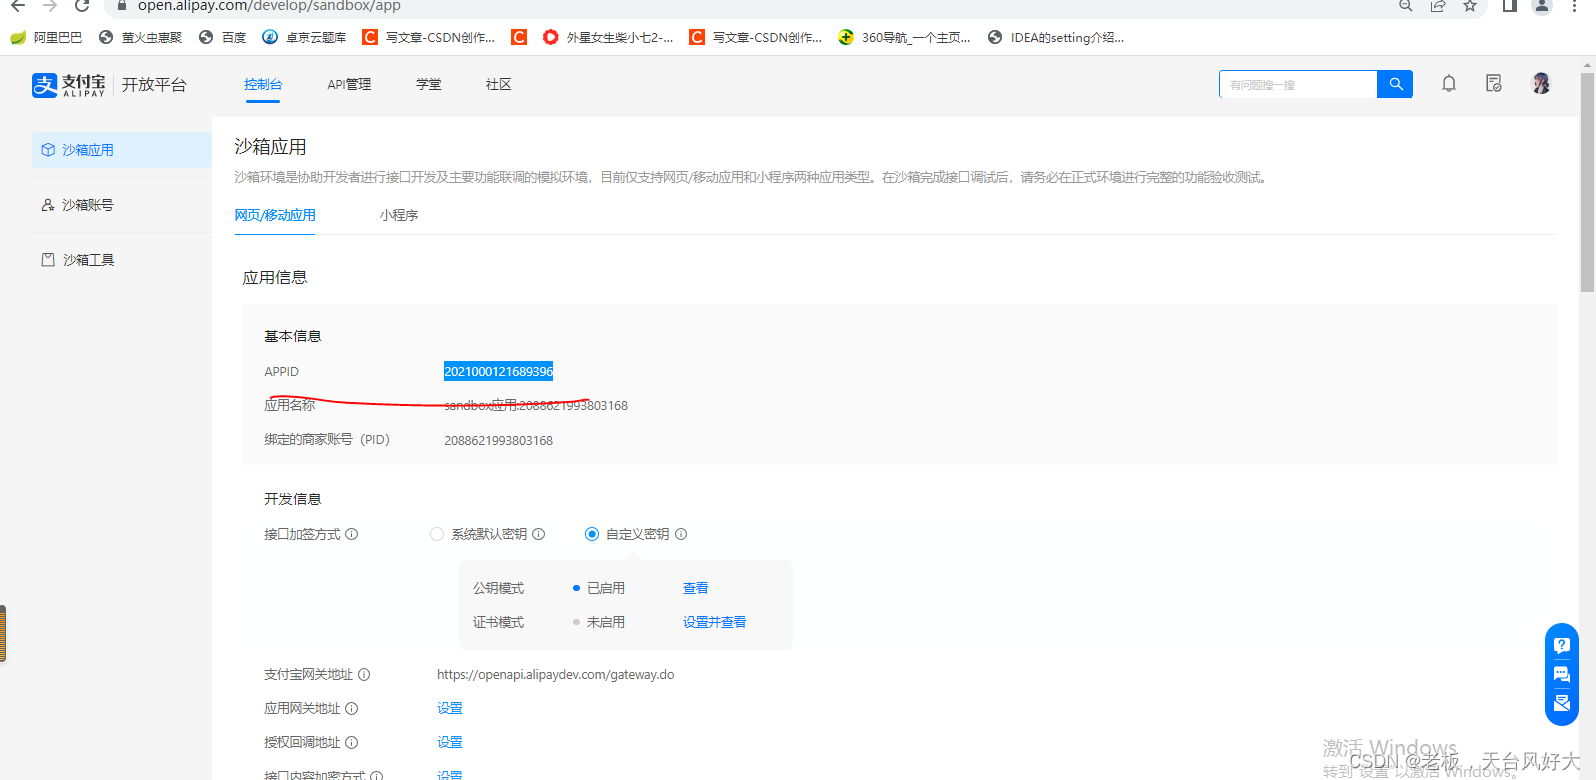
Task: Click 设置 link for 应用网关地址
Action: (450, 708)
